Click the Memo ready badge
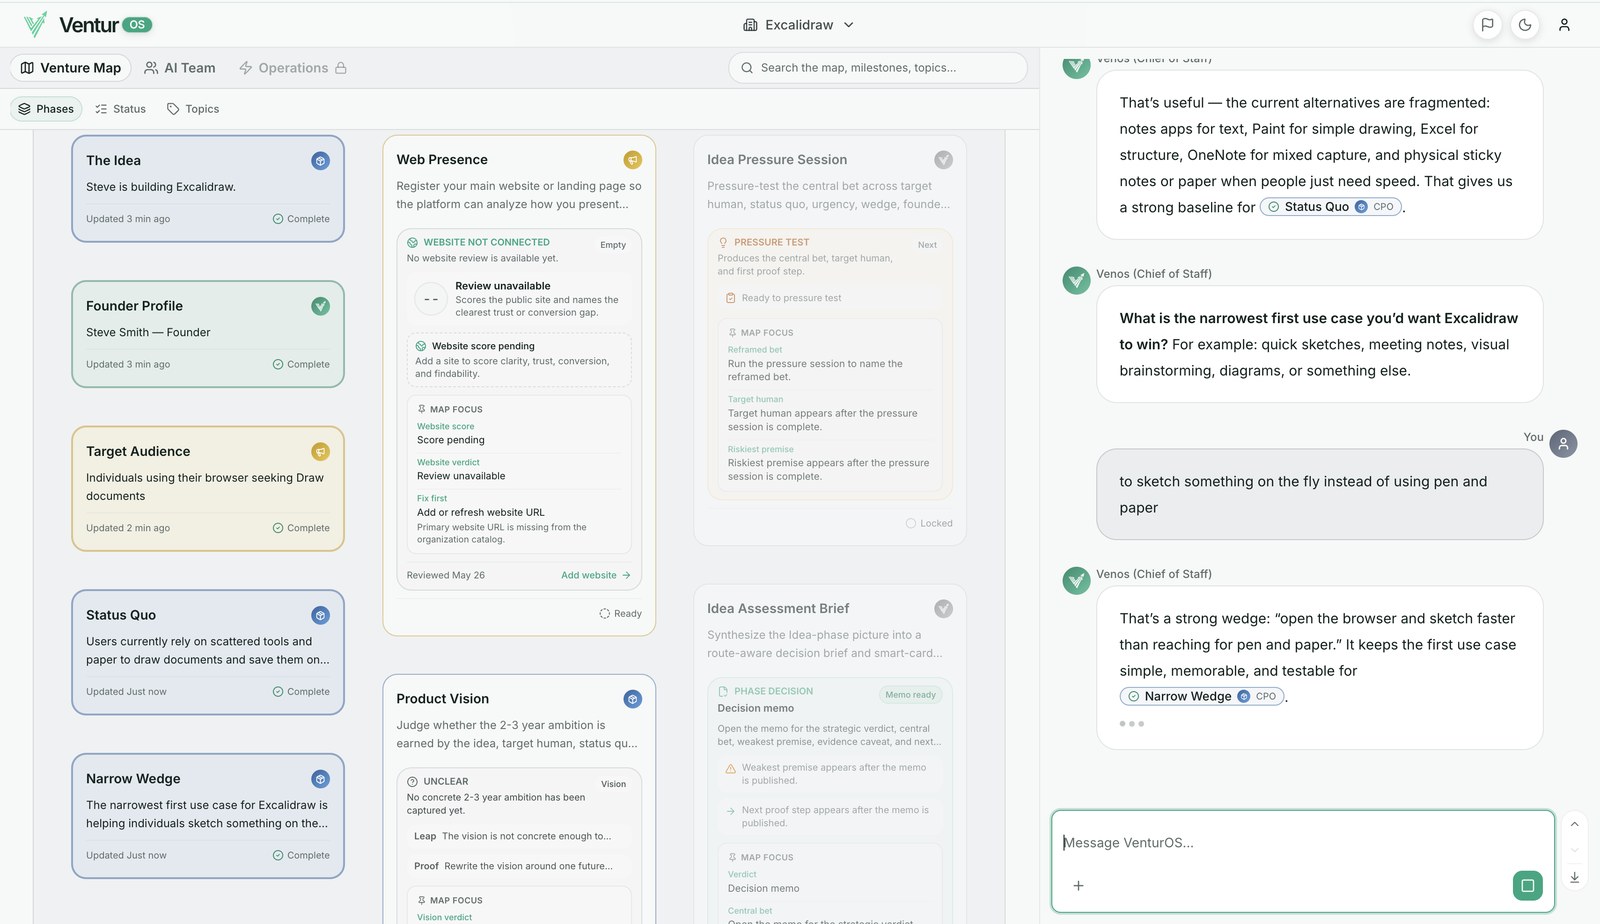The image size is (1600, 924). [x=910, y=695]
